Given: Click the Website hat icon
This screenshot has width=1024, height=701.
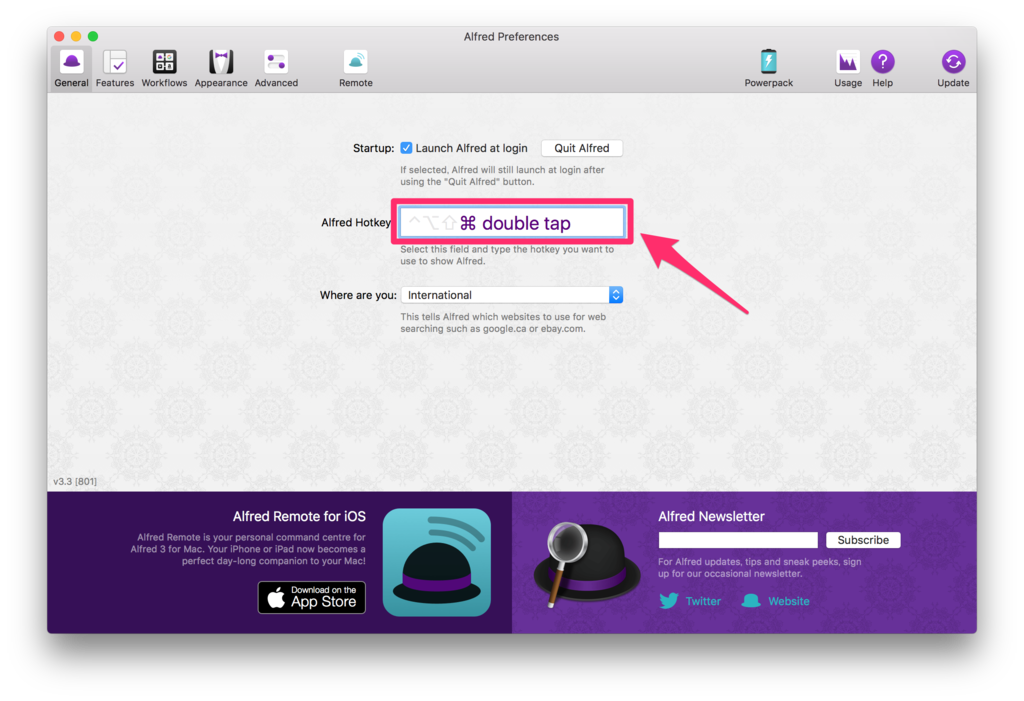Looking at the screenshot, I should [x=751, y=600].
